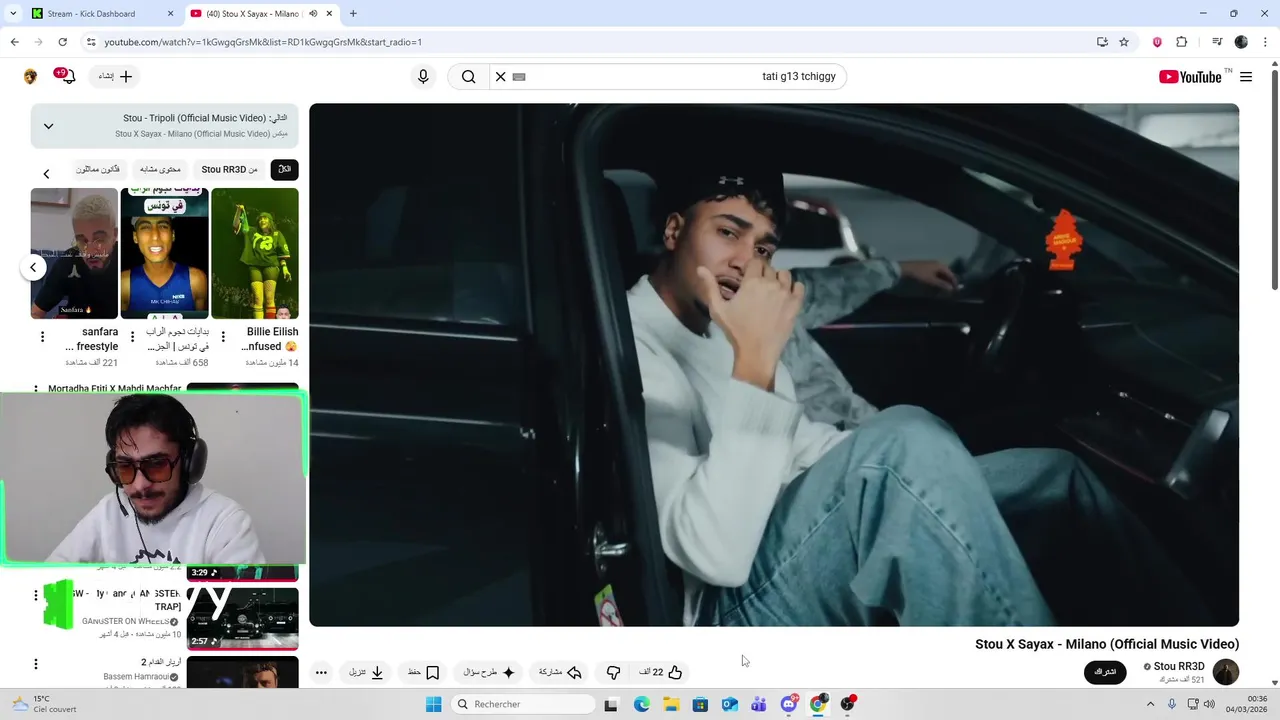Select the 'من Stou RR3D' filter chip
Viewport: 1280px width, 720px height.
coord(229,170)
